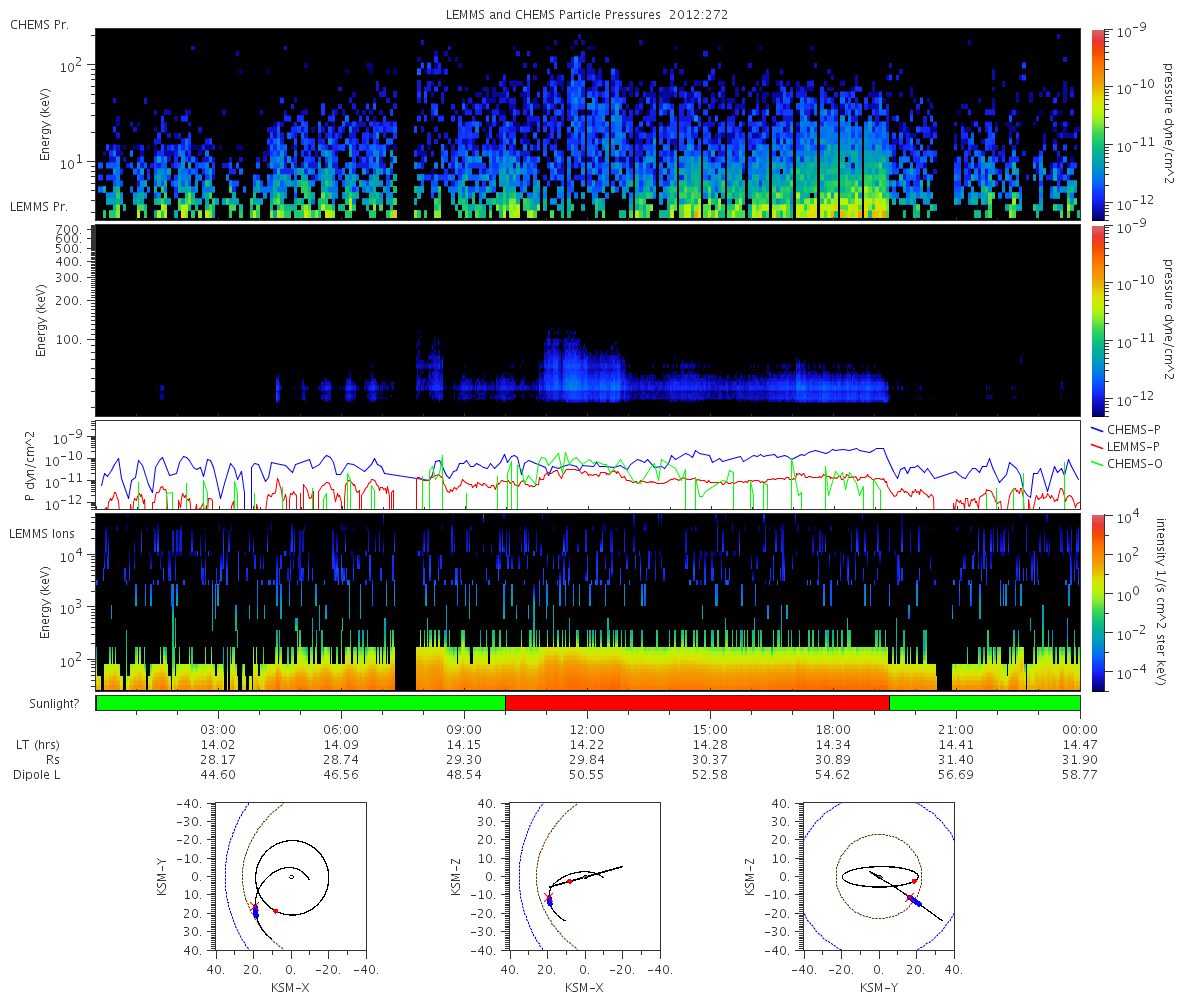Image resolution: width=1200 pixels, height=1000 pixels.
Task: Click the LEMMS pressure color scale bar
Action: (1097, 320)
